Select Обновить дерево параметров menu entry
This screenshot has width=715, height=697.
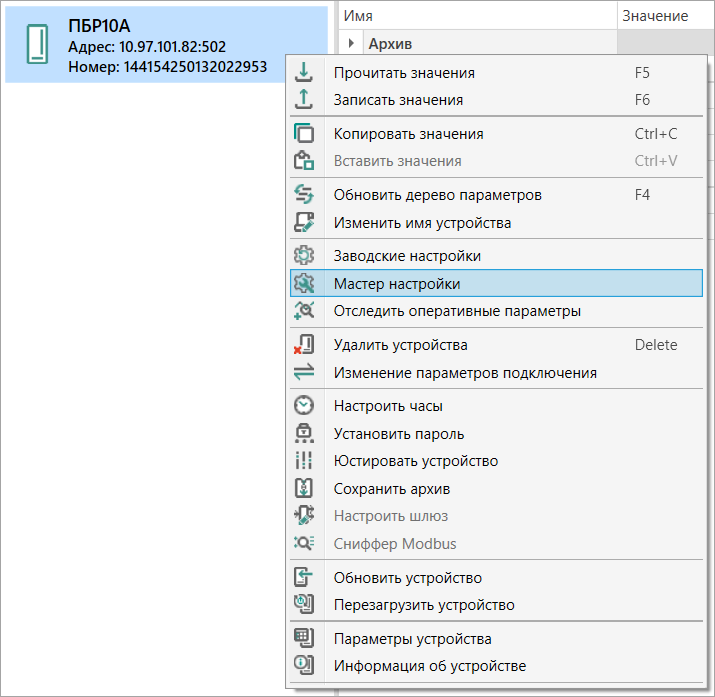(x=496, y=195)
